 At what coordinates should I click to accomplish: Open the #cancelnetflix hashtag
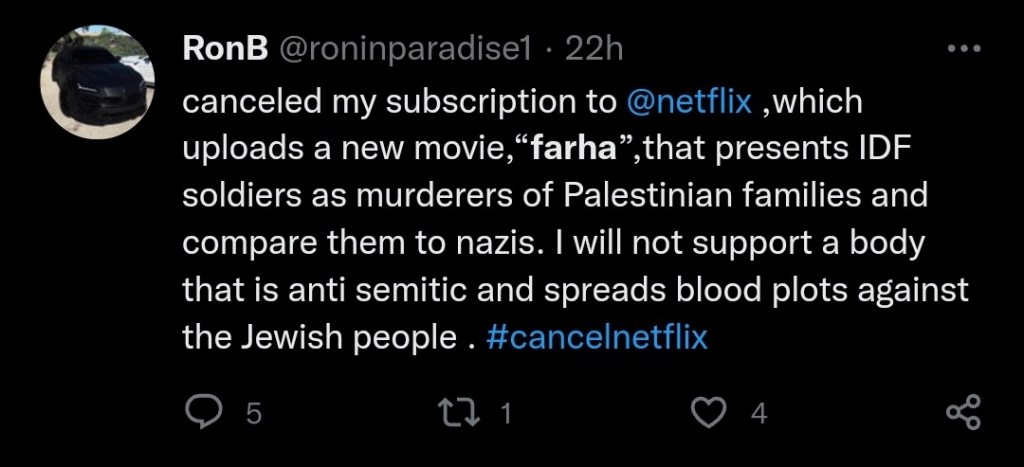[x=597, y=337]
